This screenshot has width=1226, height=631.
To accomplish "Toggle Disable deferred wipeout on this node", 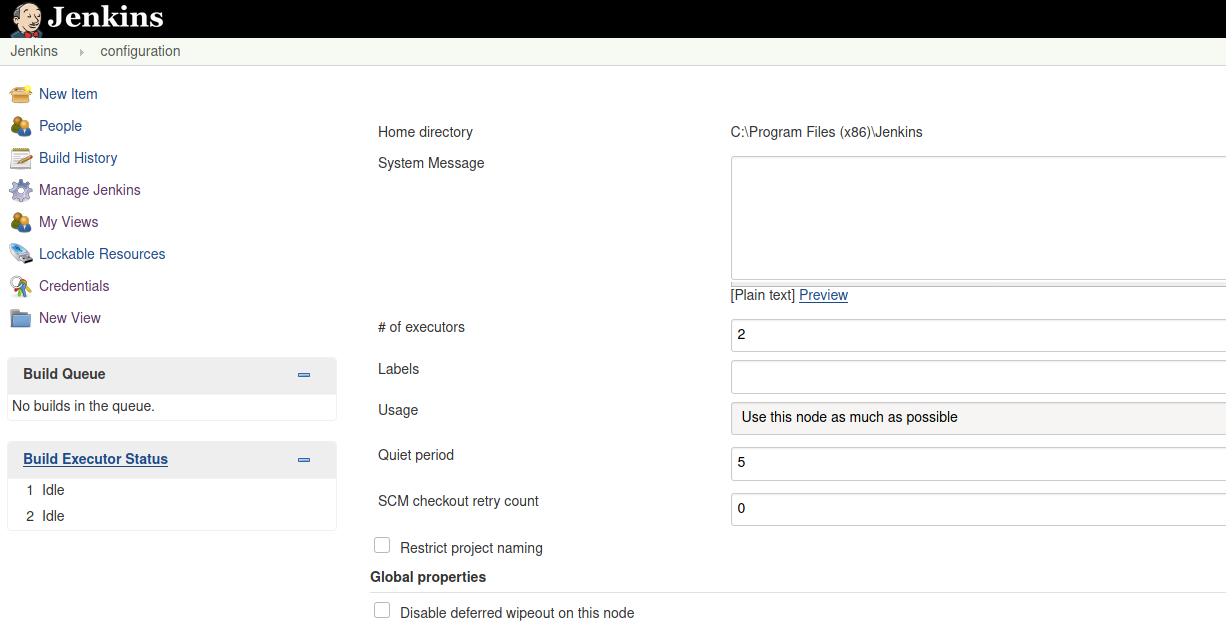I will 382,611.
